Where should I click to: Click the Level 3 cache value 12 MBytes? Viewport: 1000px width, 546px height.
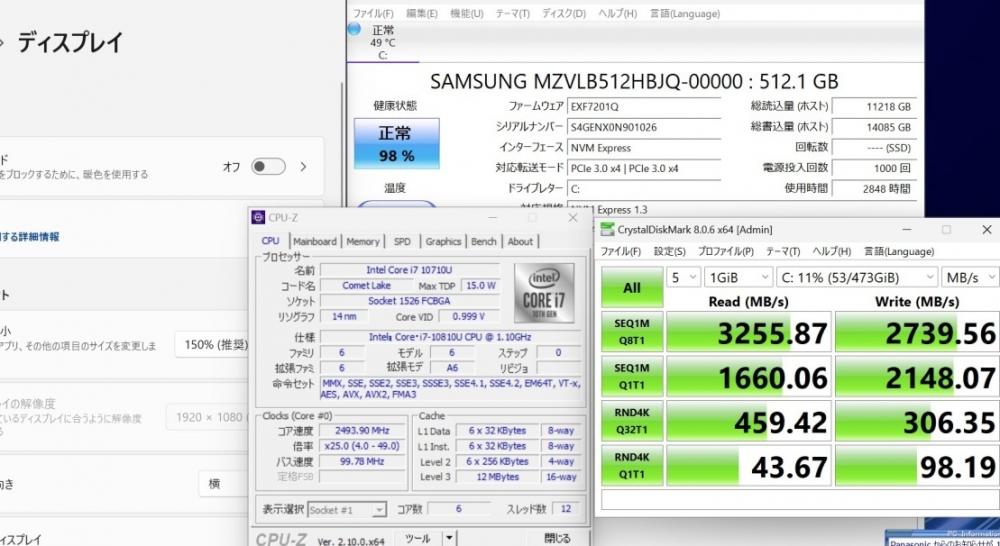(497, 476)
